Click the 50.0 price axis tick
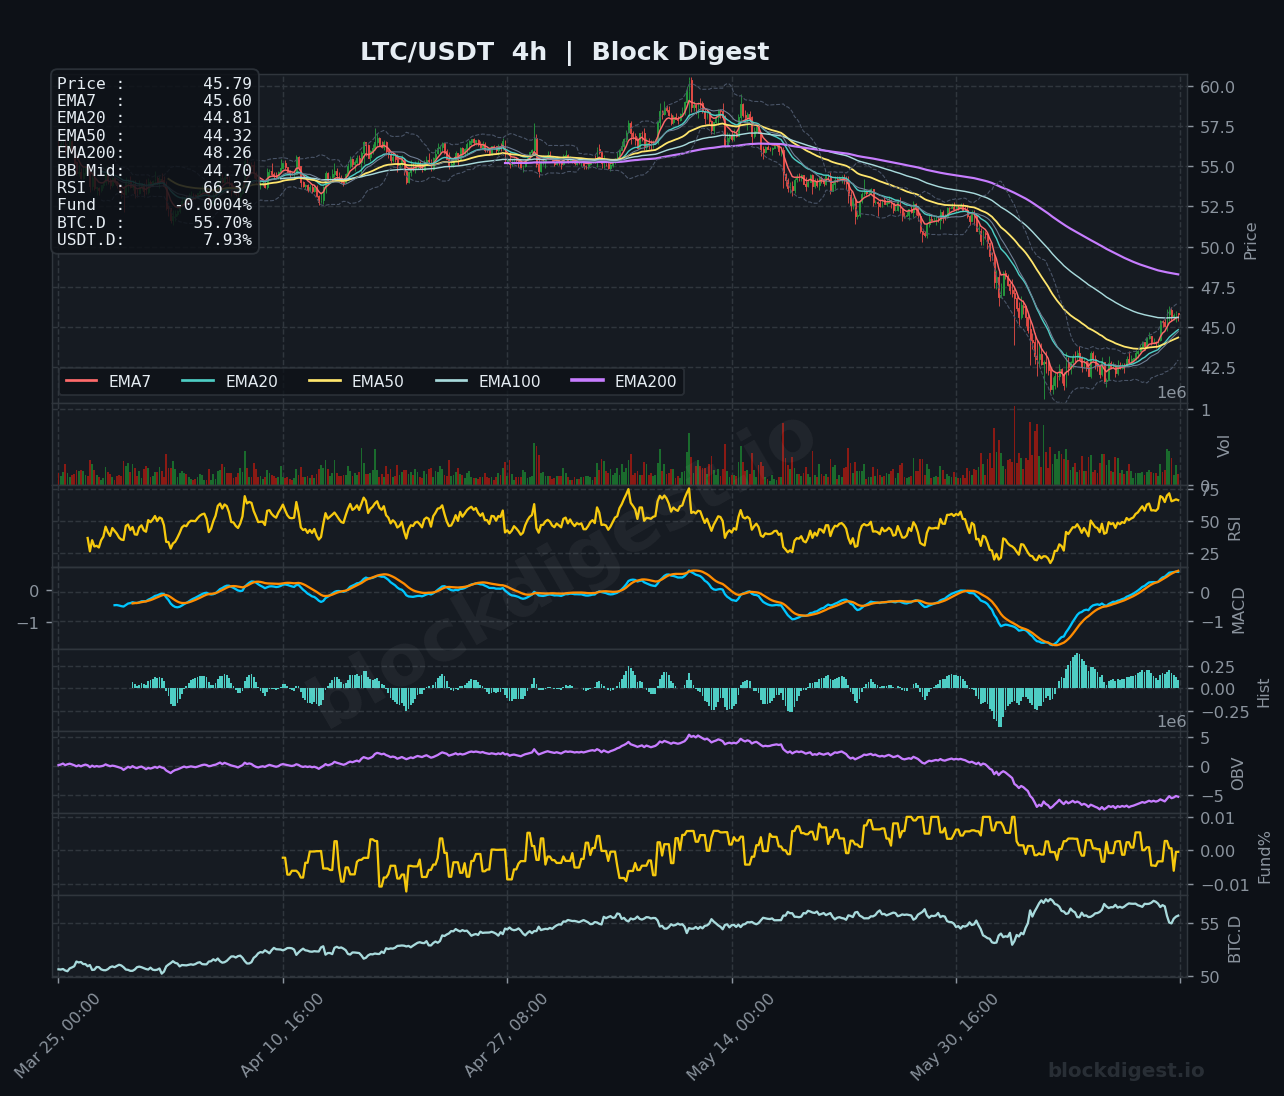 [1217, 248]
